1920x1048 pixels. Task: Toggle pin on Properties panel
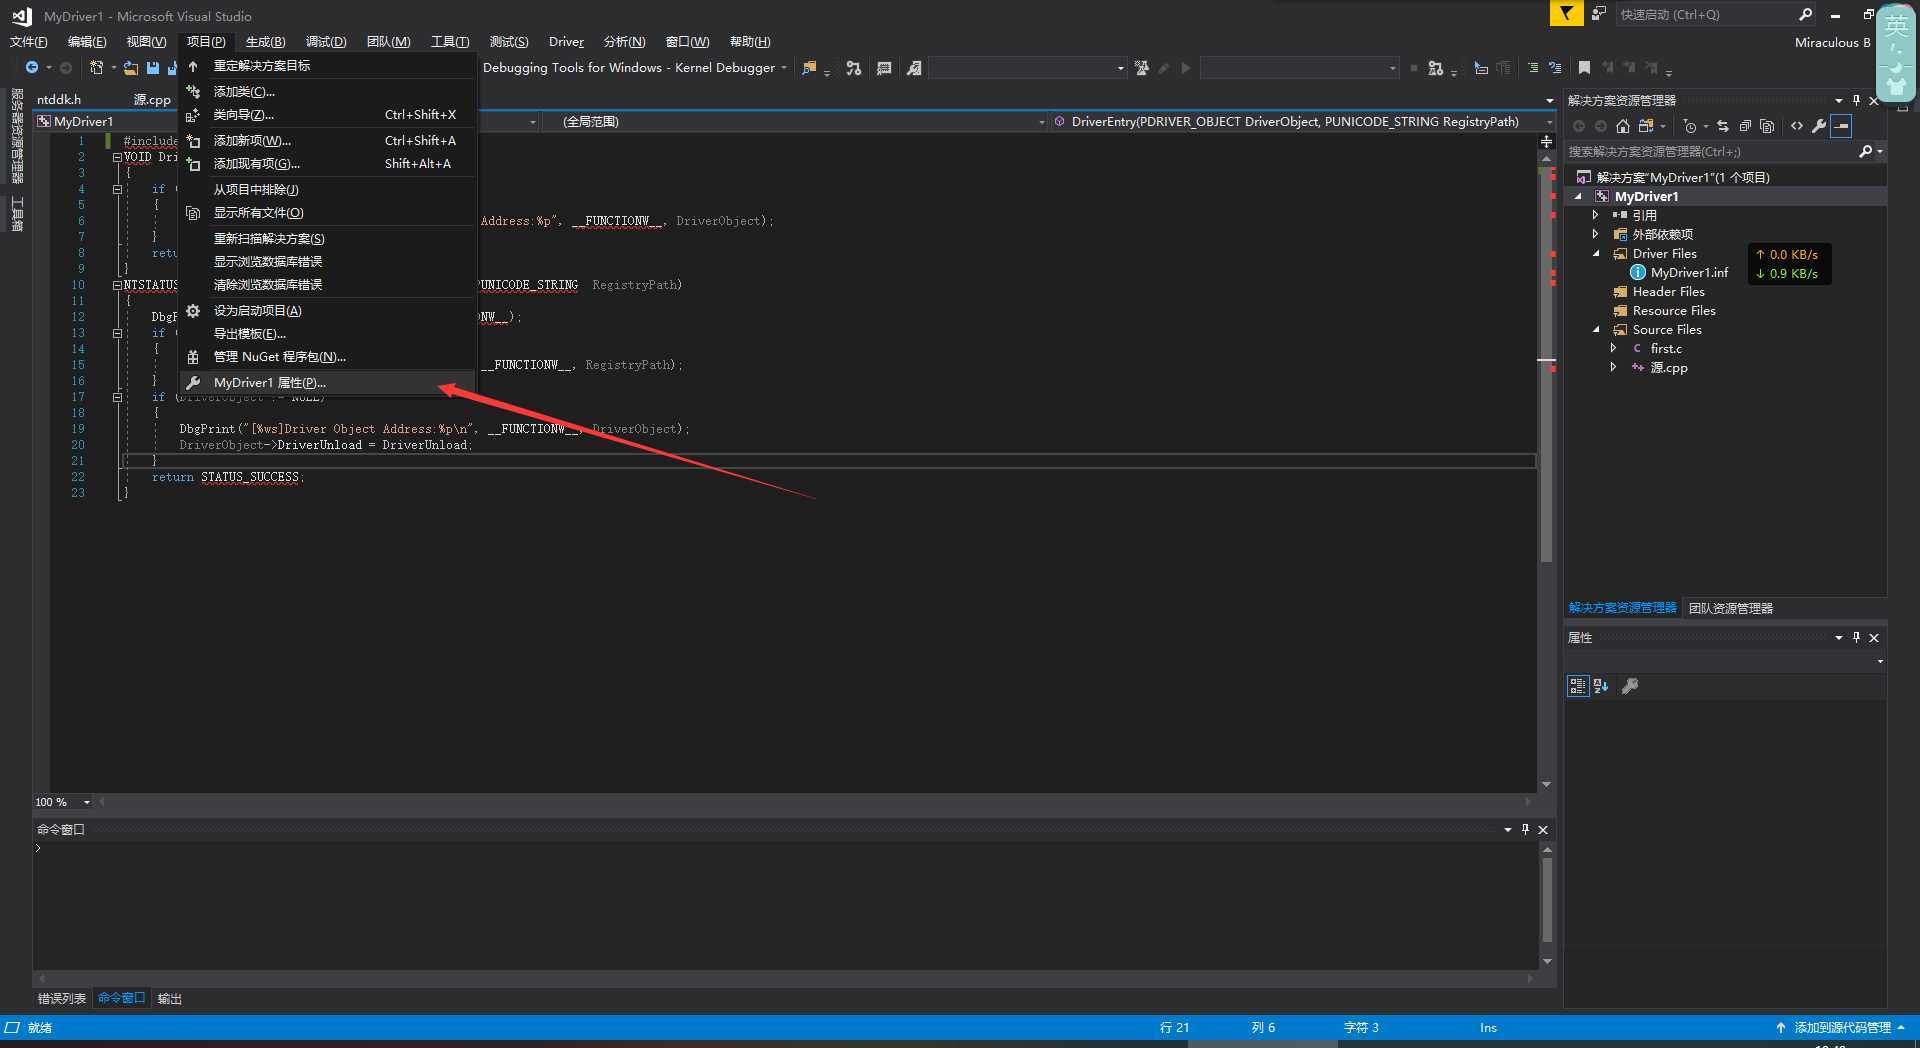pyautogui.click(x=1856, y=638)
